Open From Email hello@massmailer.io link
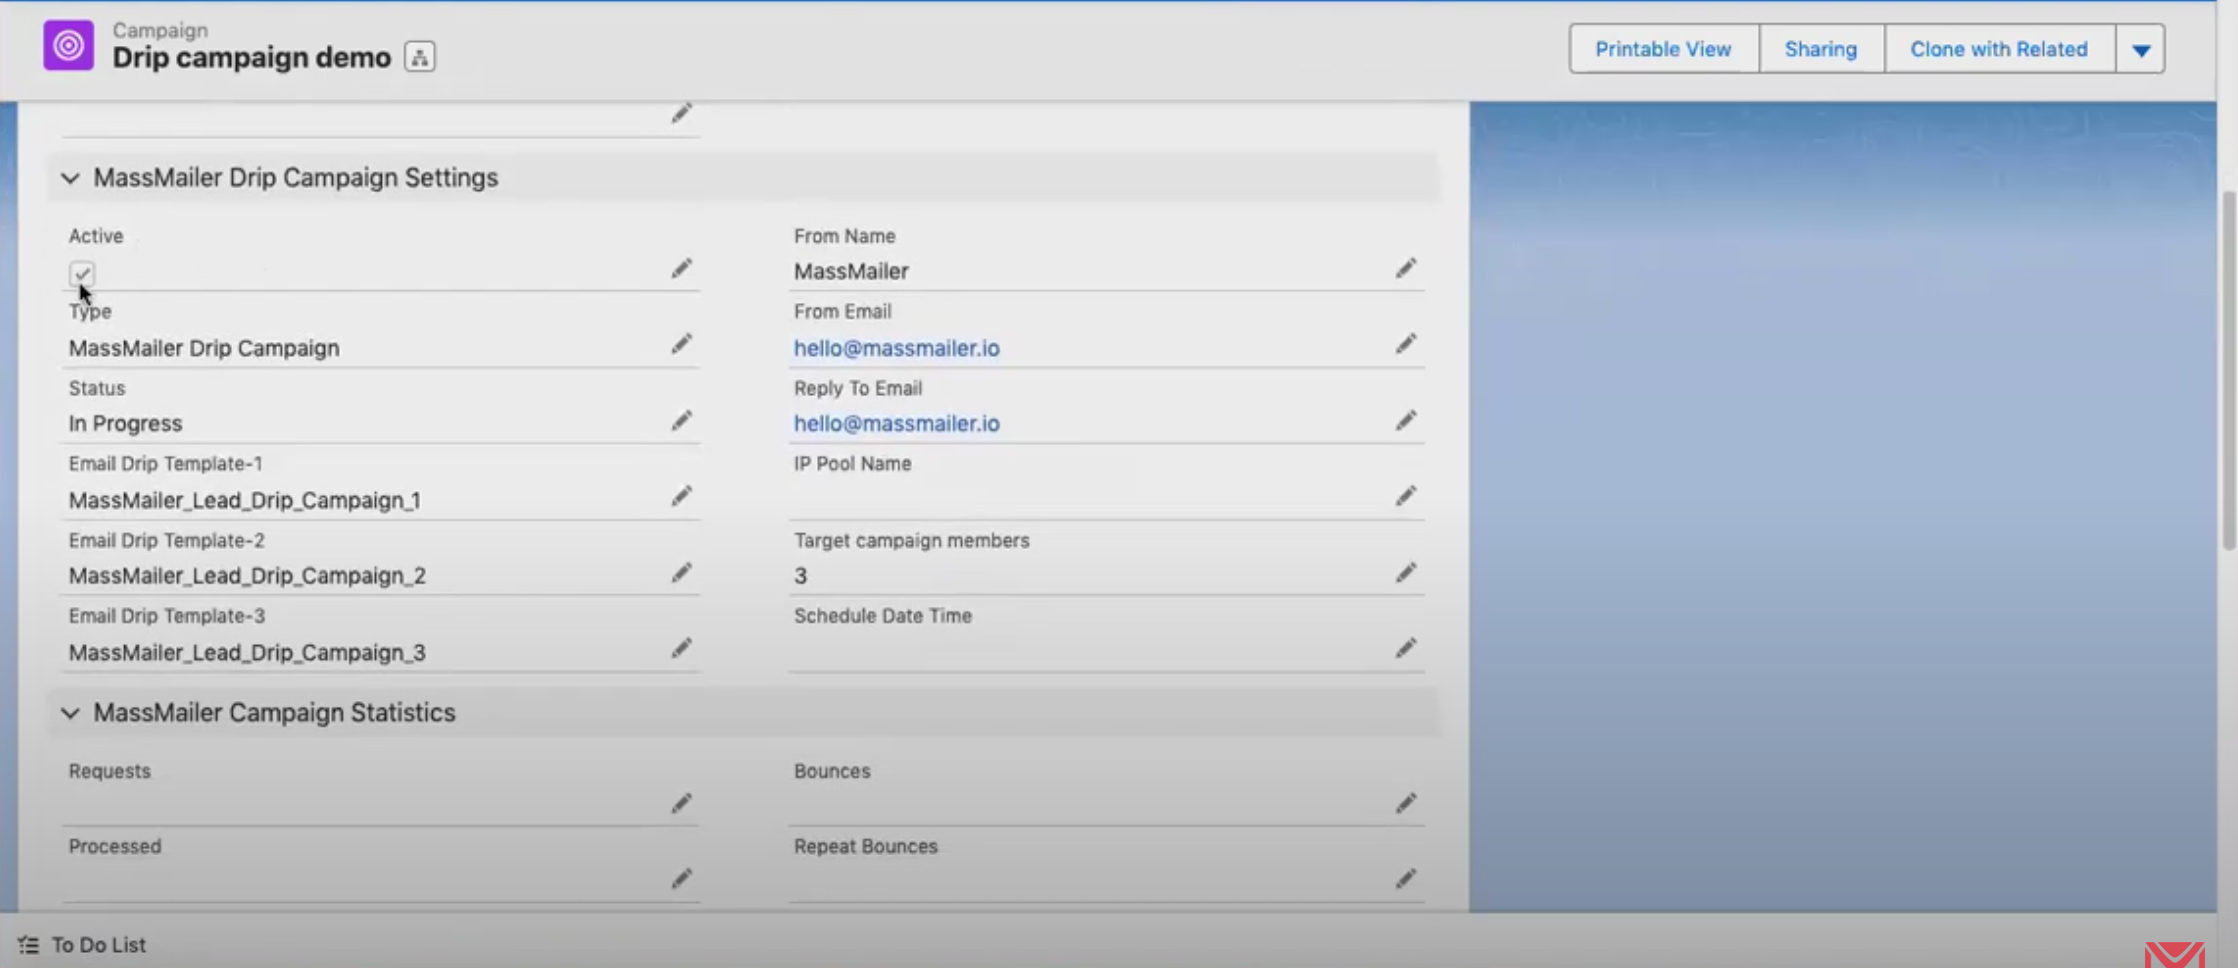Screen dimensions: 2238x968 point(896,348)
